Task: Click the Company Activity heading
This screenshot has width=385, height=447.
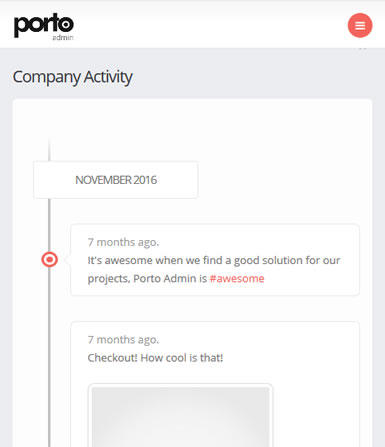Action: (x=72, y=77)
